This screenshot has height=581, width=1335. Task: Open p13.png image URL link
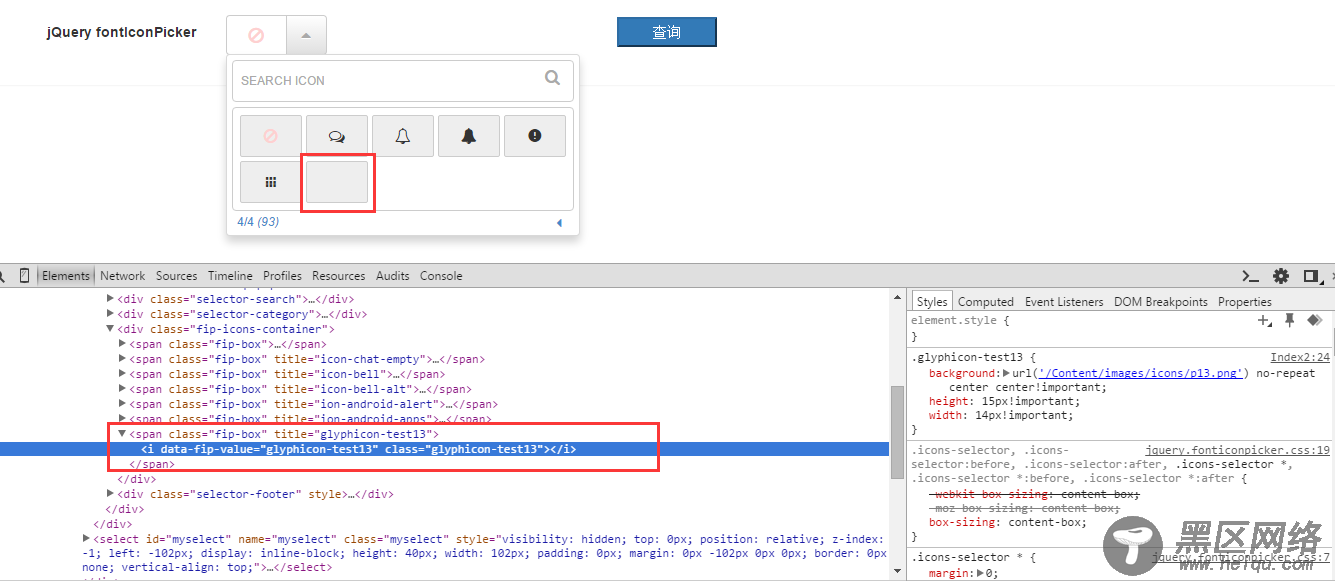(x=1141, y=373)
